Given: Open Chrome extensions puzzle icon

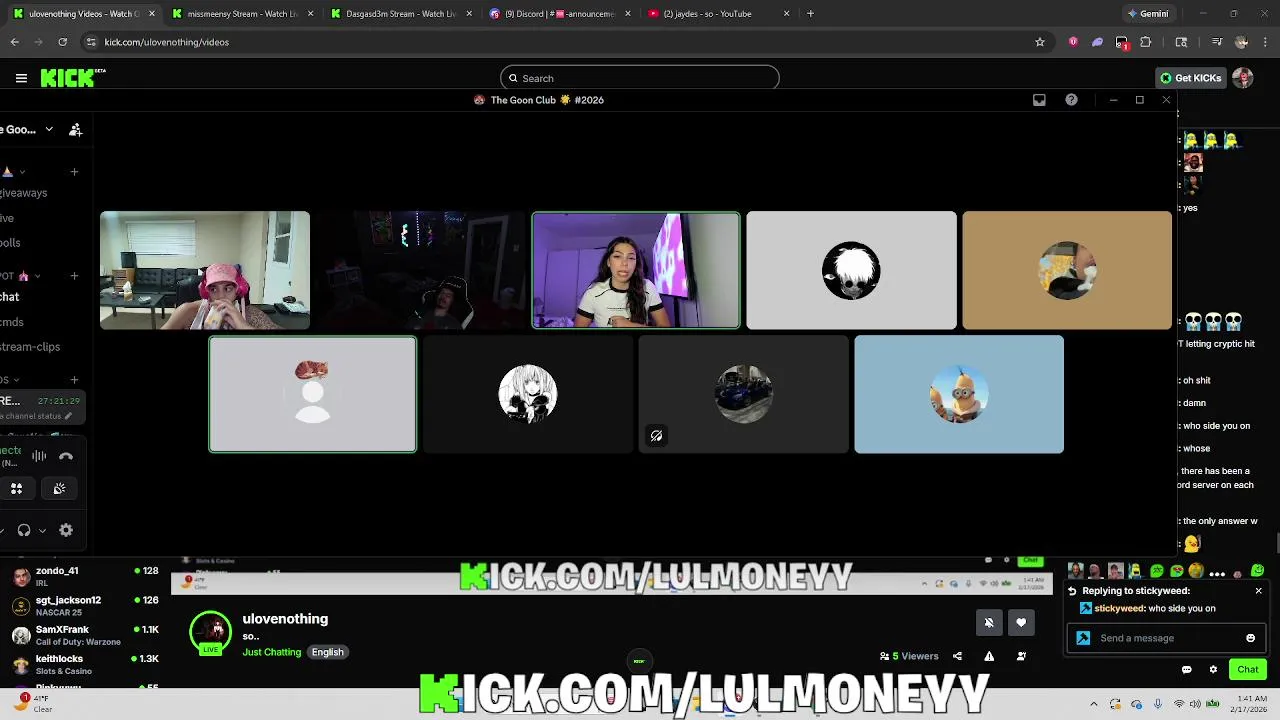Looking at the screenshot, I should coord(1146,42).
